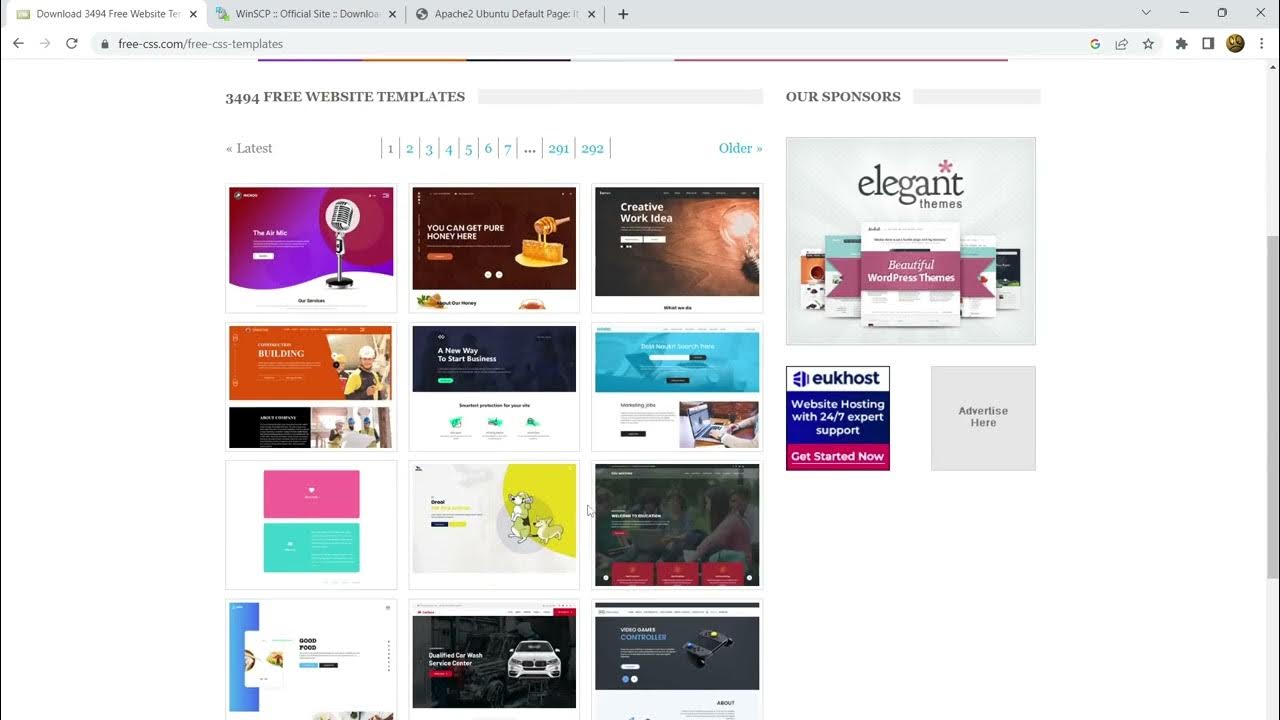Switch to the WinSCP Official Site tab
This screenshot has height=720, width=1280.
[x=306, y=14]
